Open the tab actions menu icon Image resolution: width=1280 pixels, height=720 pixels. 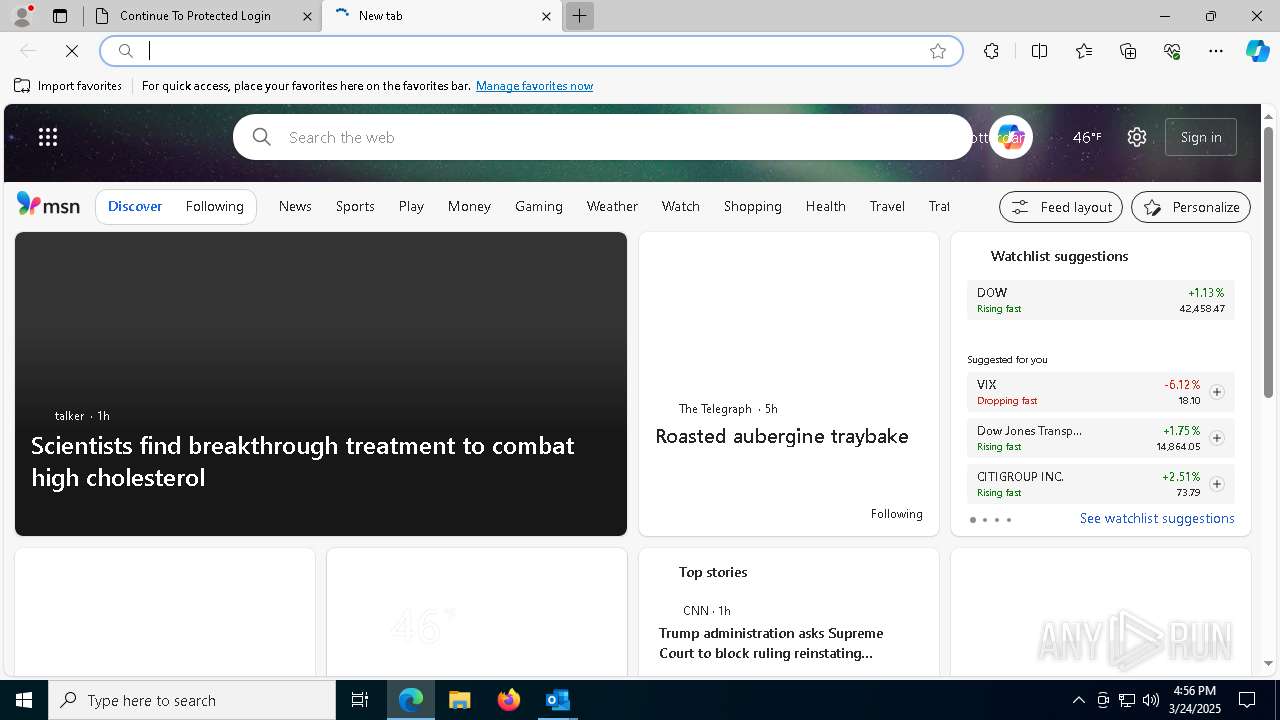[x=60, y=16]
